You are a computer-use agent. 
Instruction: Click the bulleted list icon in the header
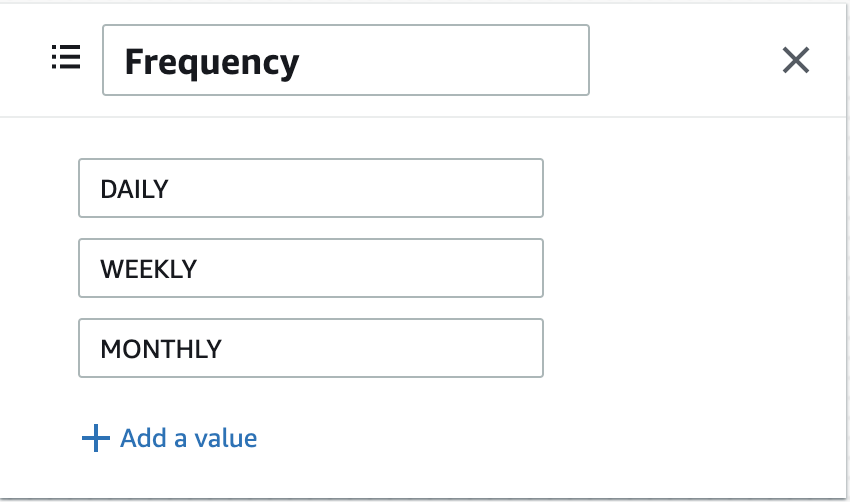tap(66, 57)
